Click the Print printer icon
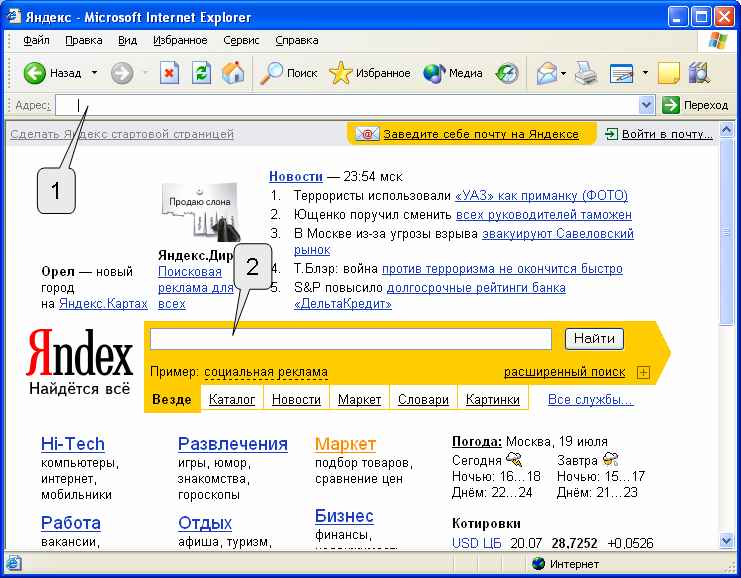The width and height of the screenshot is (741, 578). [x=586, y=73]
